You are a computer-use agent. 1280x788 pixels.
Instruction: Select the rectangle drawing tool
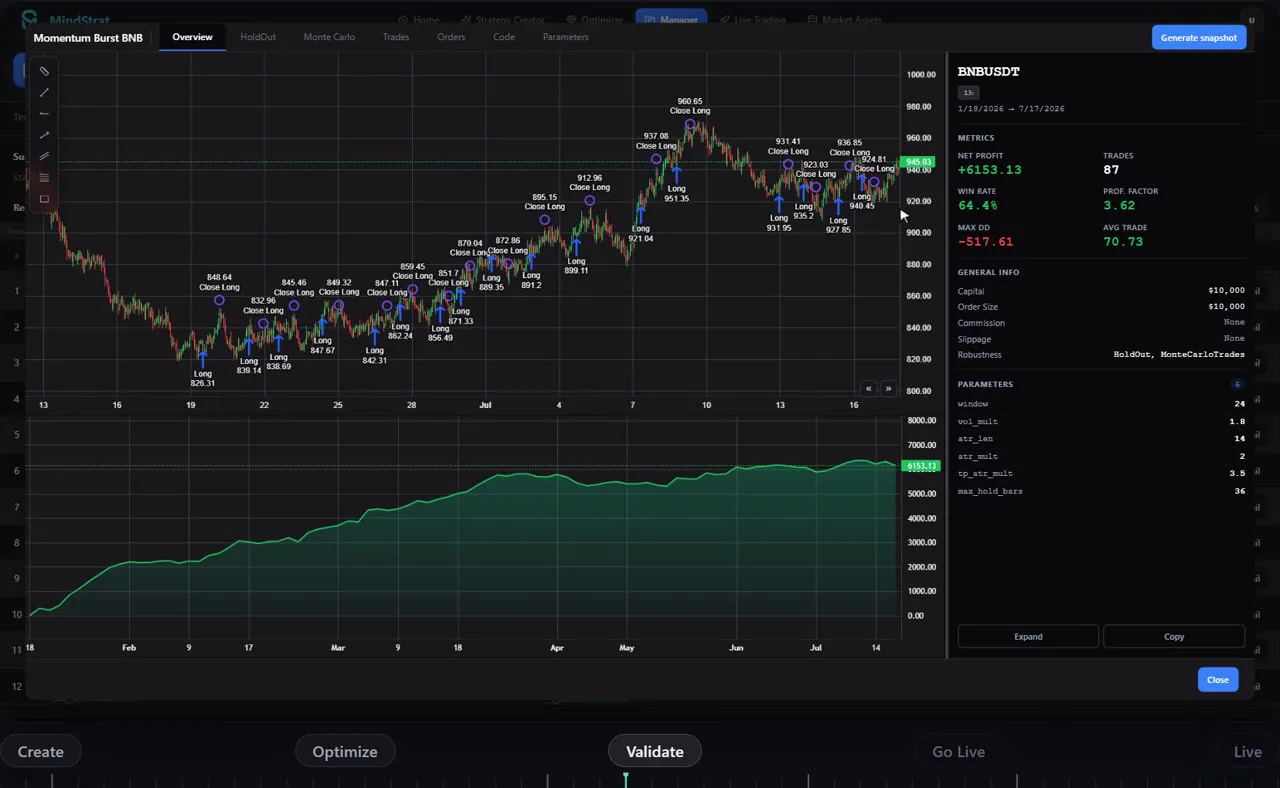pyautogui.click(x=44, y=199)
